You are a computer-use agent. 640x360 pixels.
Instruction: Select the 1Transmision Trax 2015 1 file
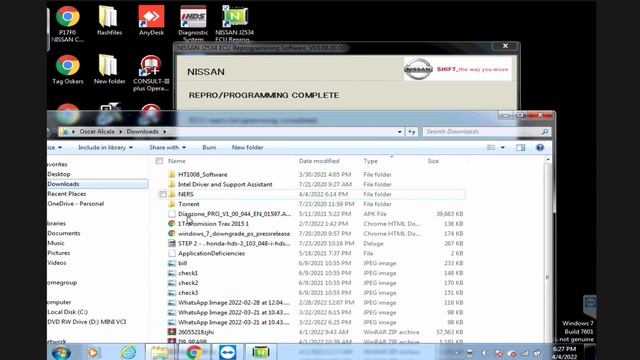[x=213, y=224]
